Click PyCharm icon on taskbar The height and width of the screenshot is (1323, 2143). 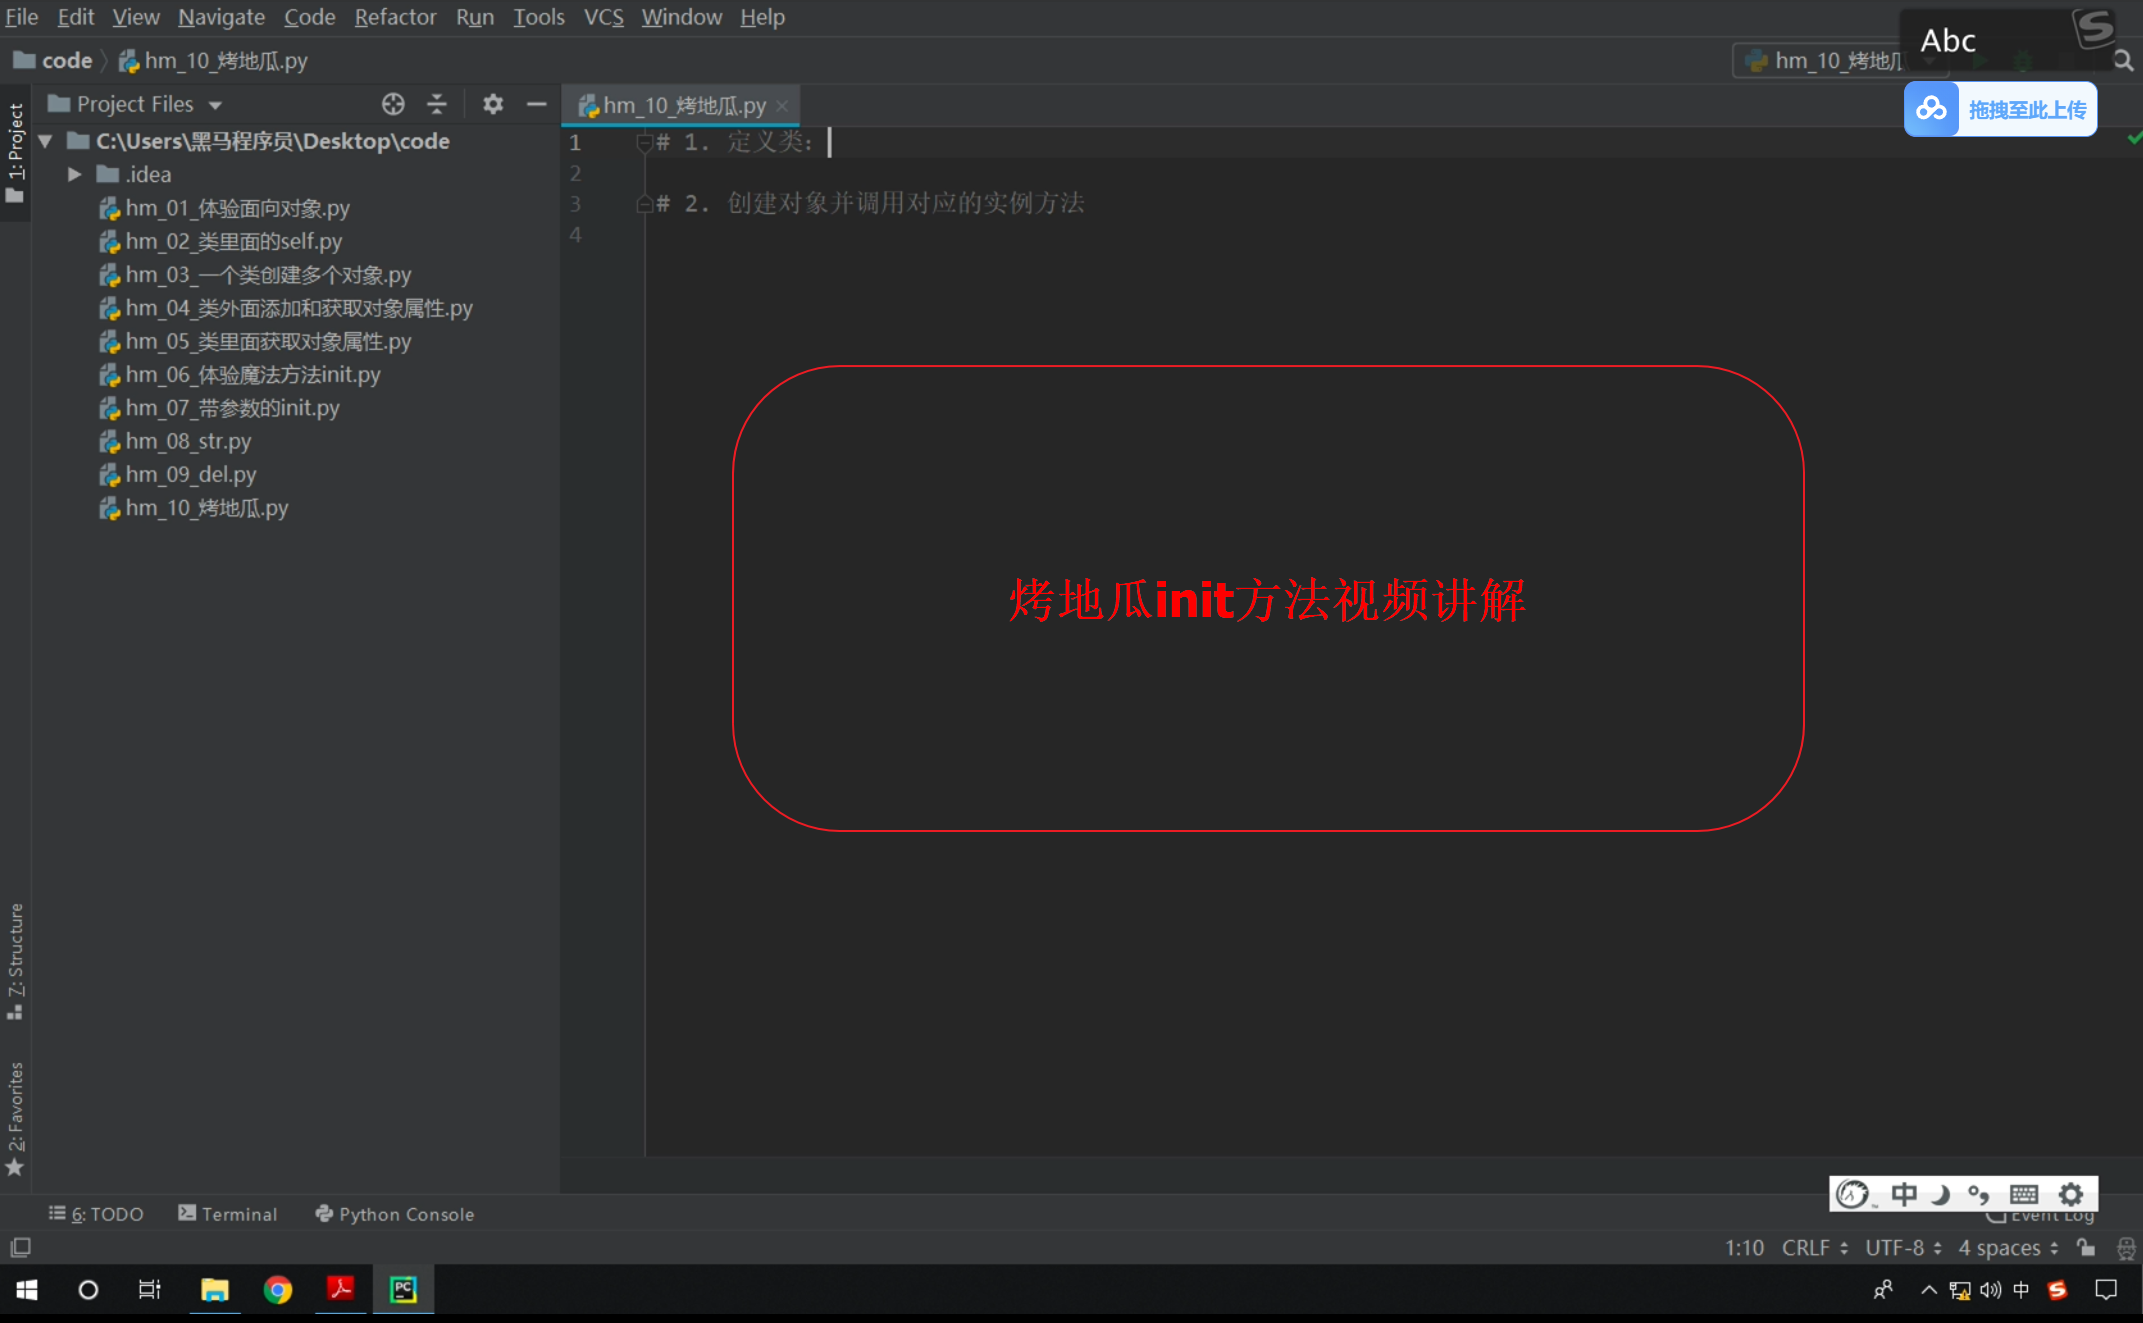(x=404, y=1290)
